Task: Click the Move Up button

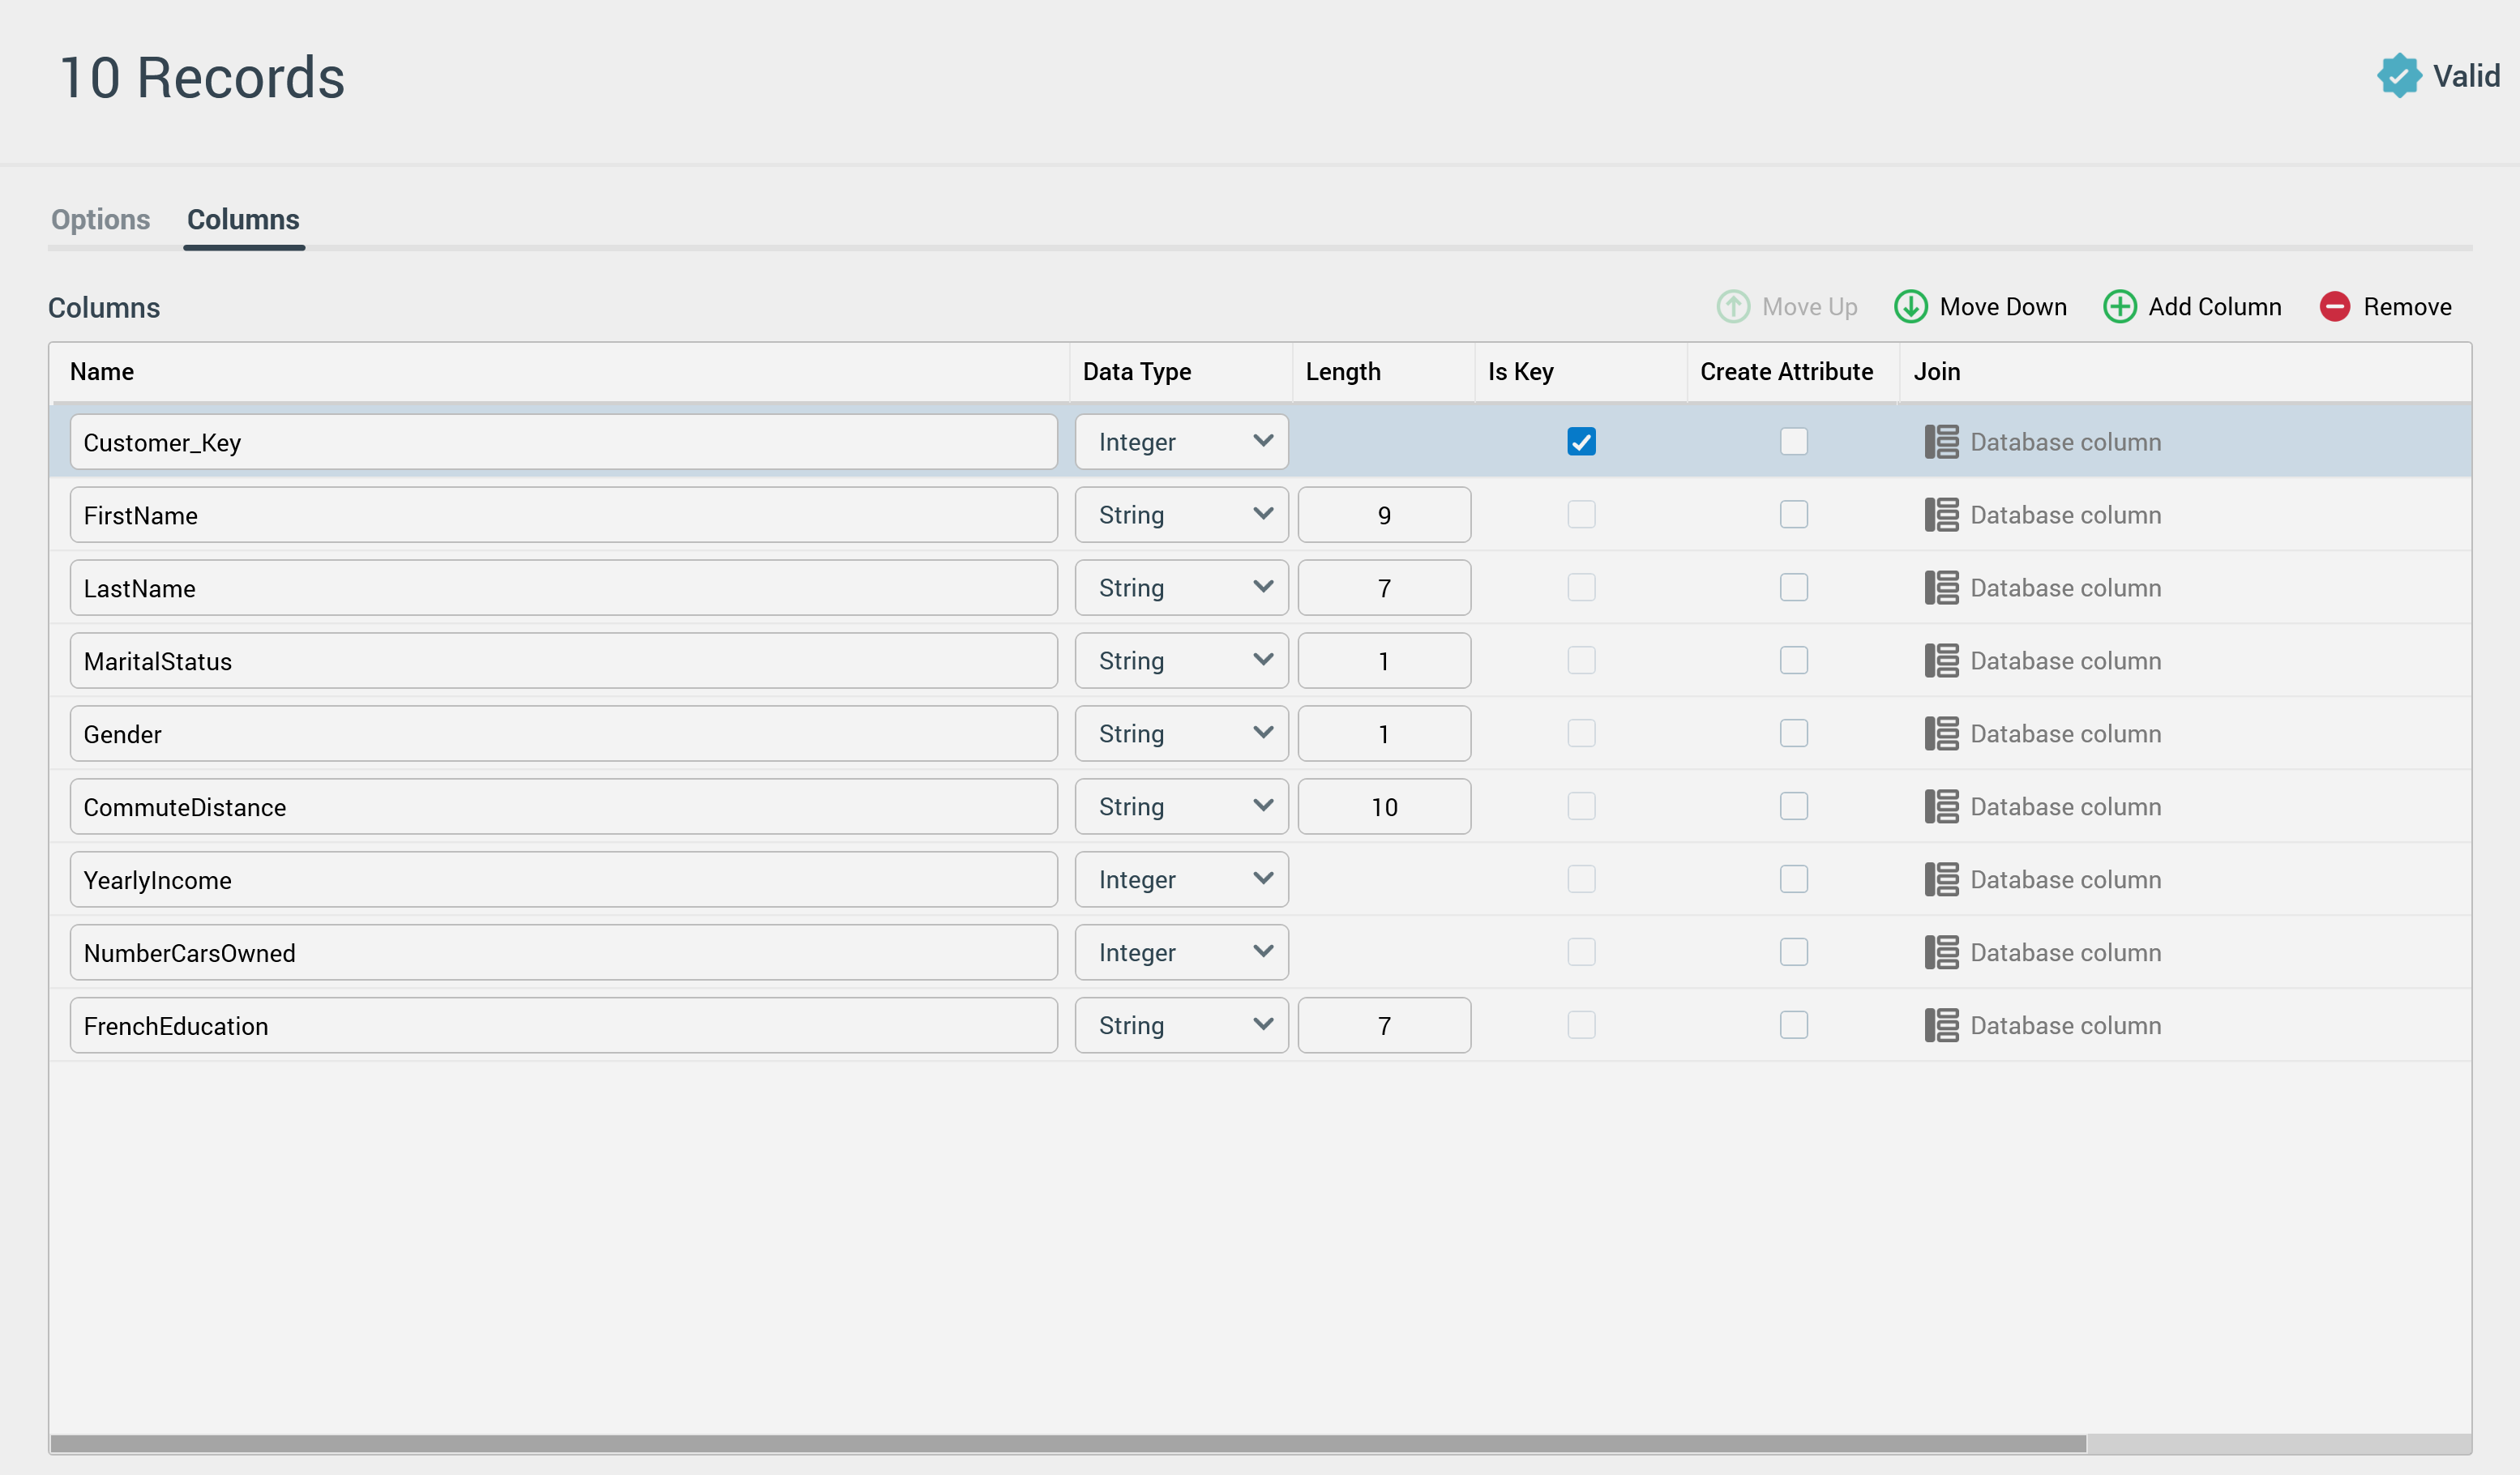Action: click(1787, 306)
